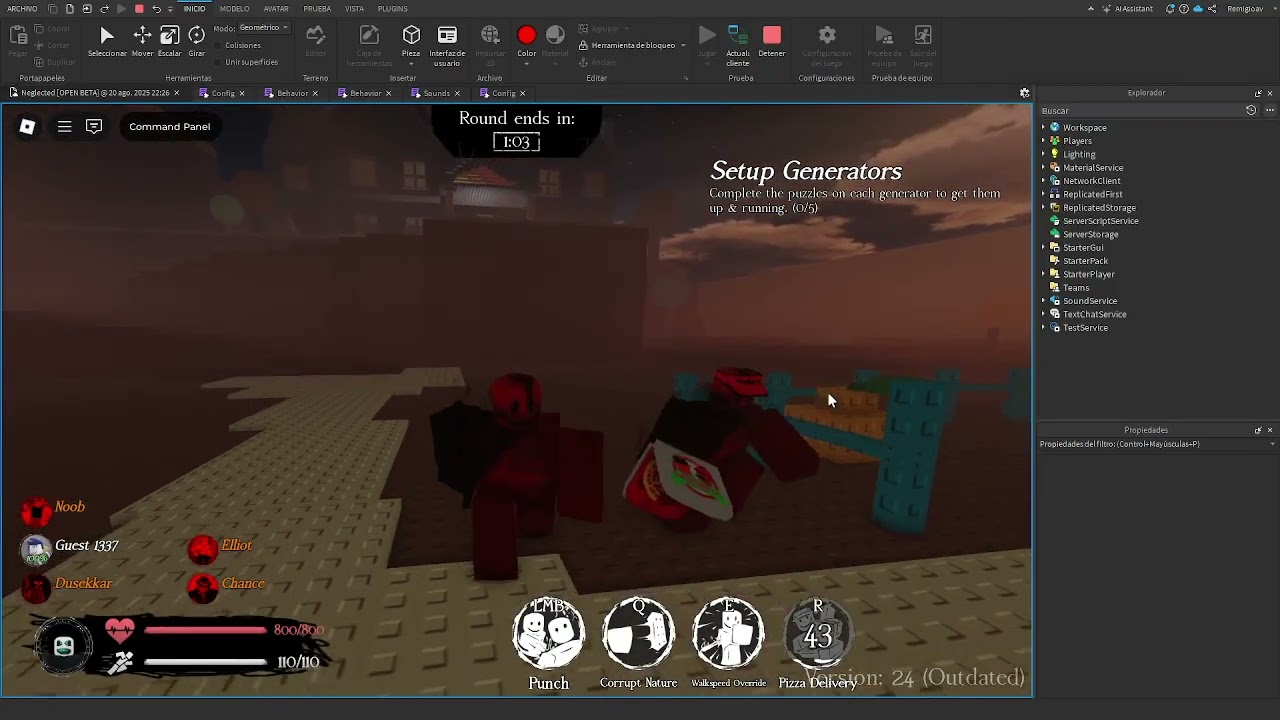
Task: Toggle the Colisiones checkbox
Action: [219, 46]
